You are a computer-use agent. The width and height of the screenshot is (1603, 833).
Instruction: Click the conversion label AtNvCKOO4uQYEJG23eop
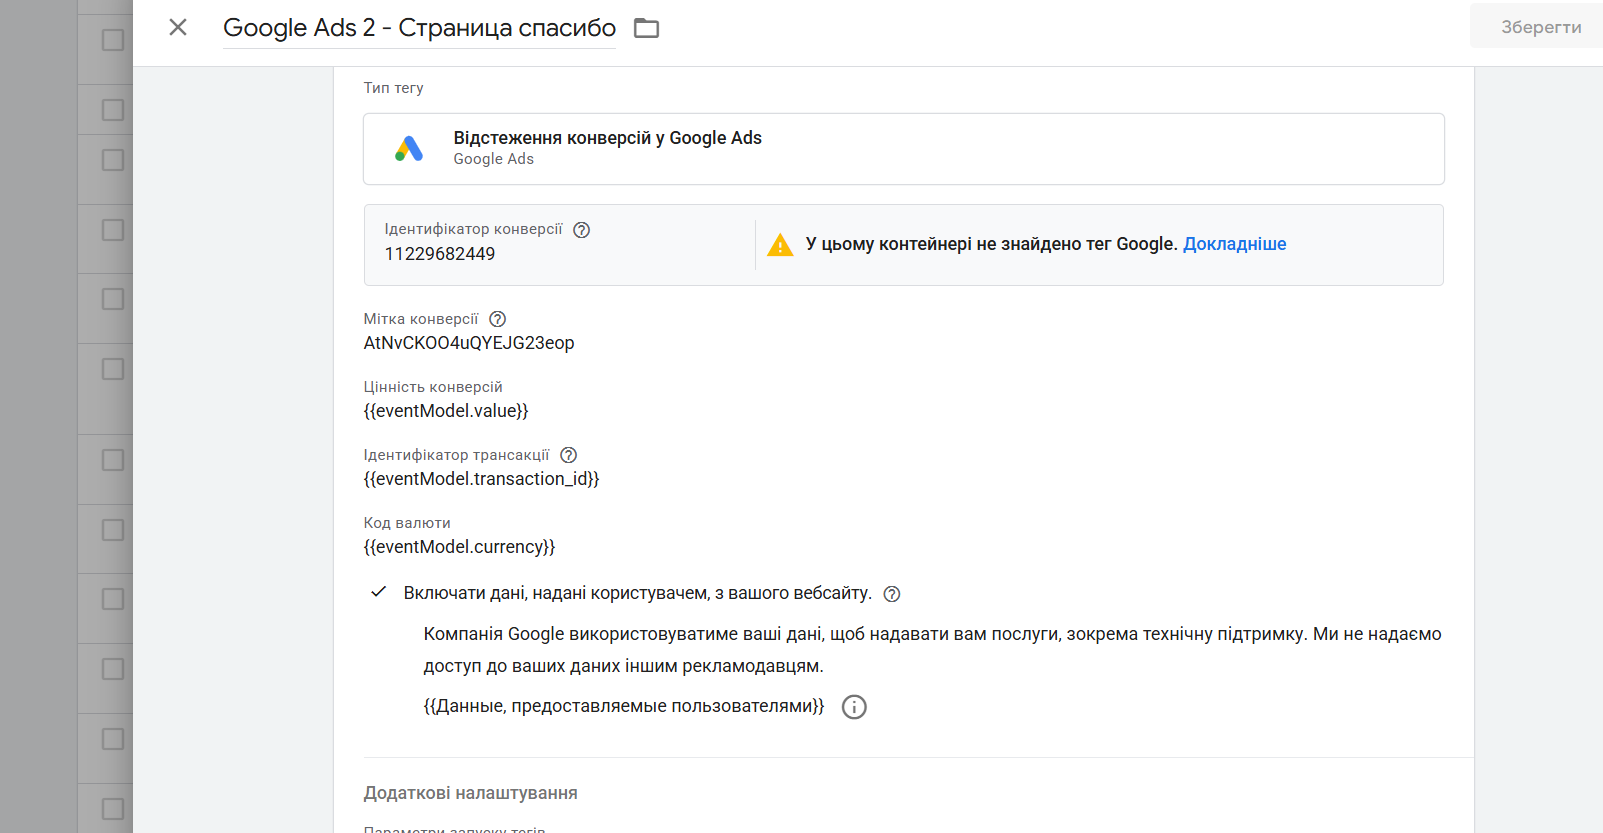point(469,343)
